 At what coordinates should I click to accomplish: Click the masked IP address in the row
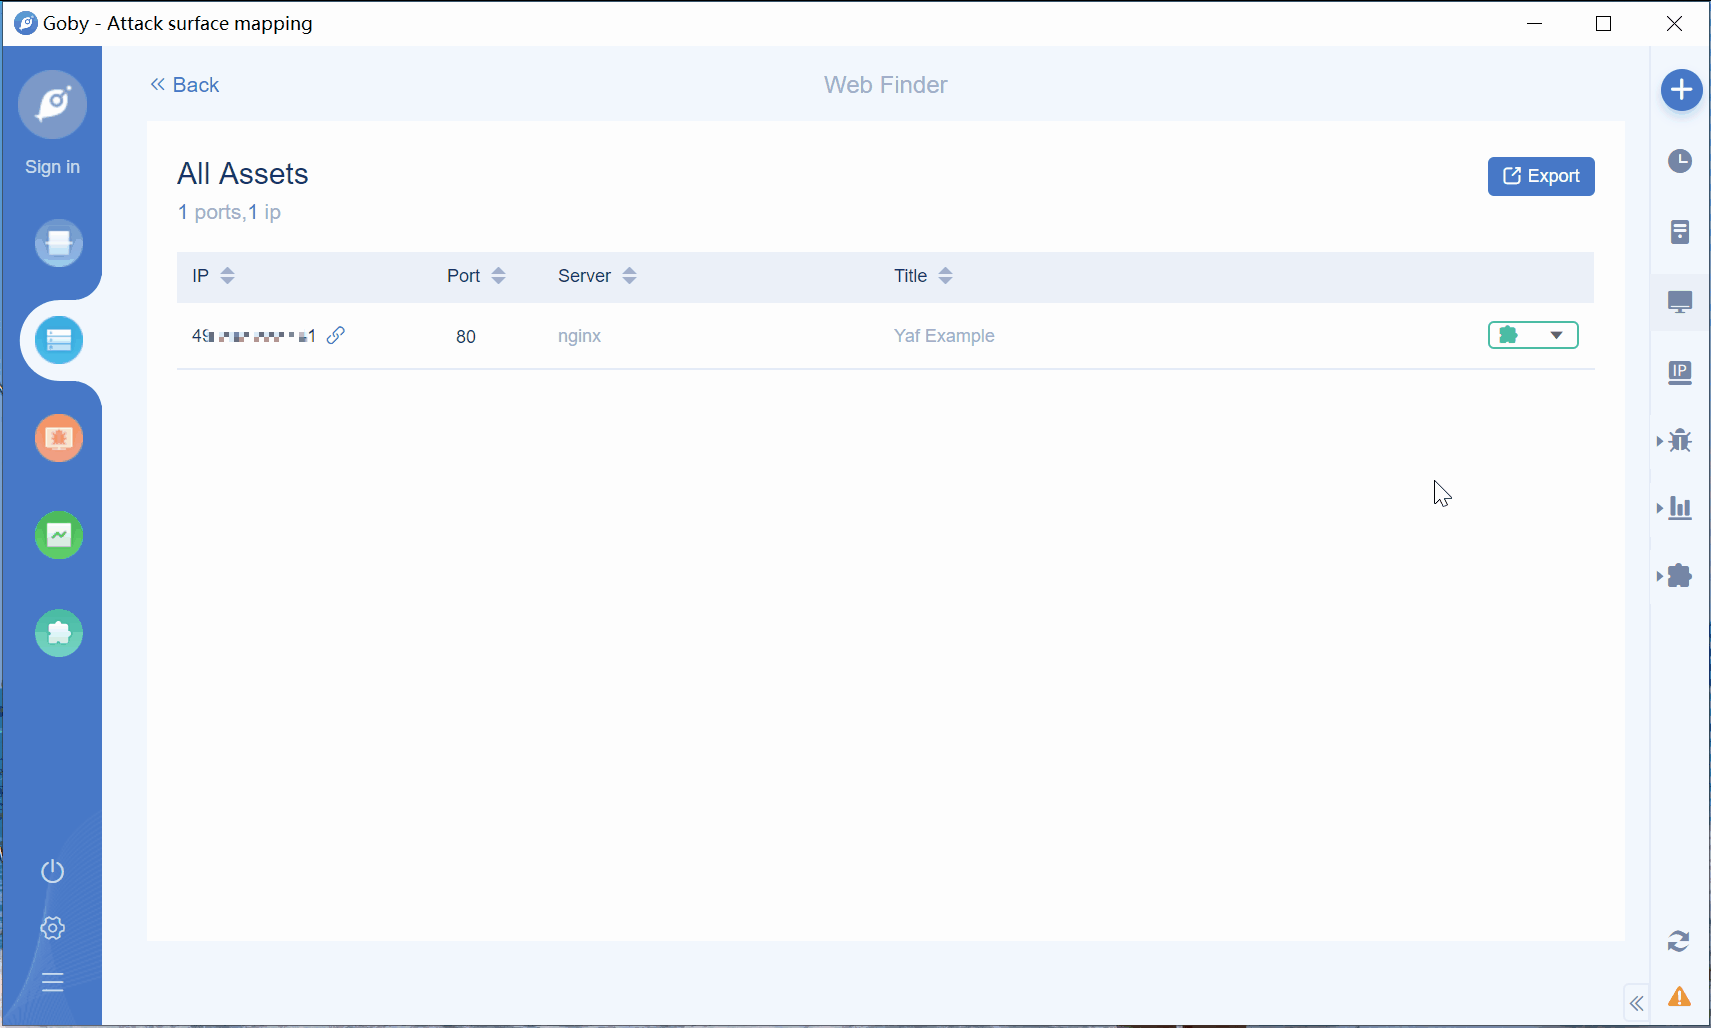(x=254, y=336)
